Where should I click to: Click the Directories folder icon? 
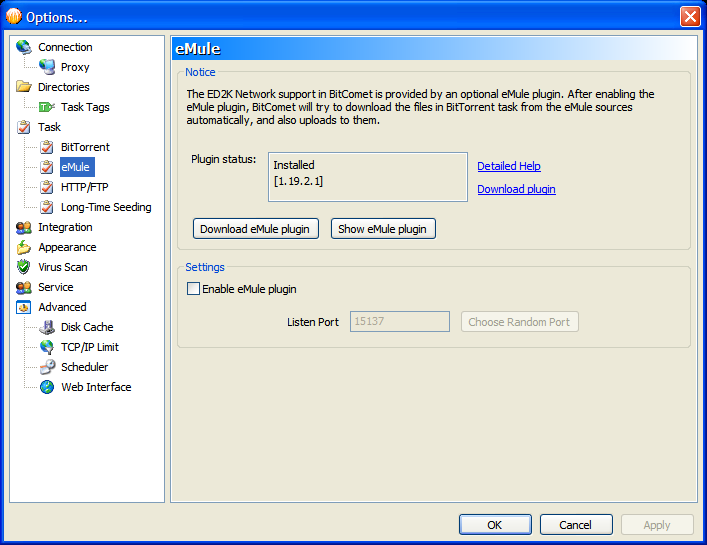click(x=23, y=87)
